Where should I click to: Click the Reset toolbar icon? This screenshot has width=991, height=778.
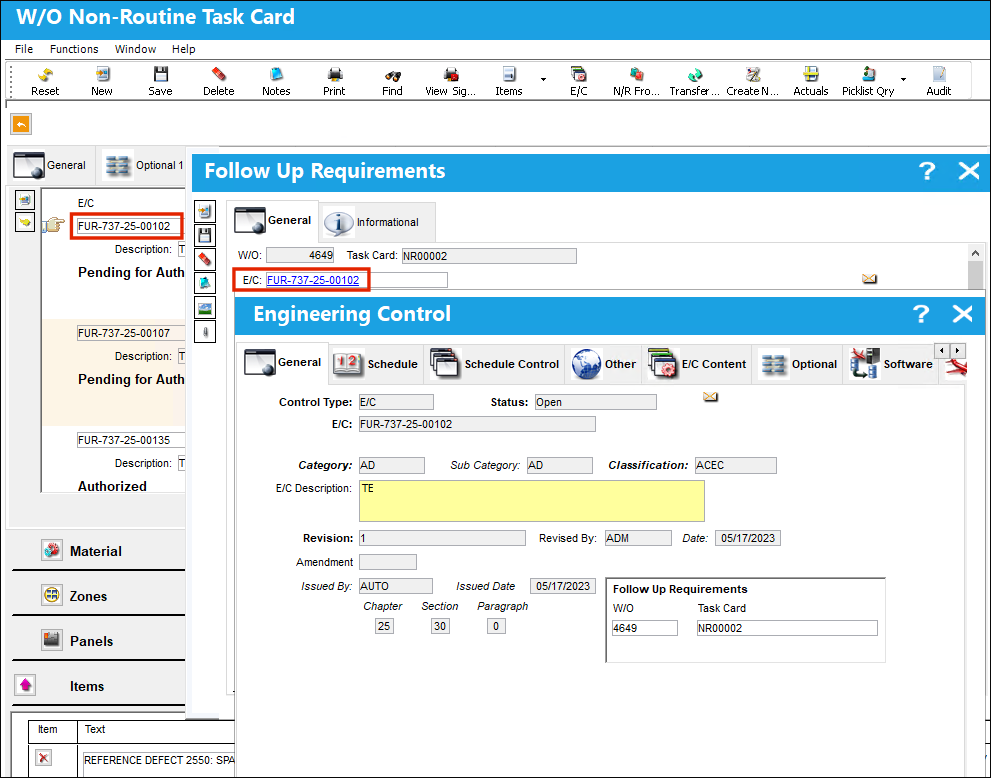(45, 82)
